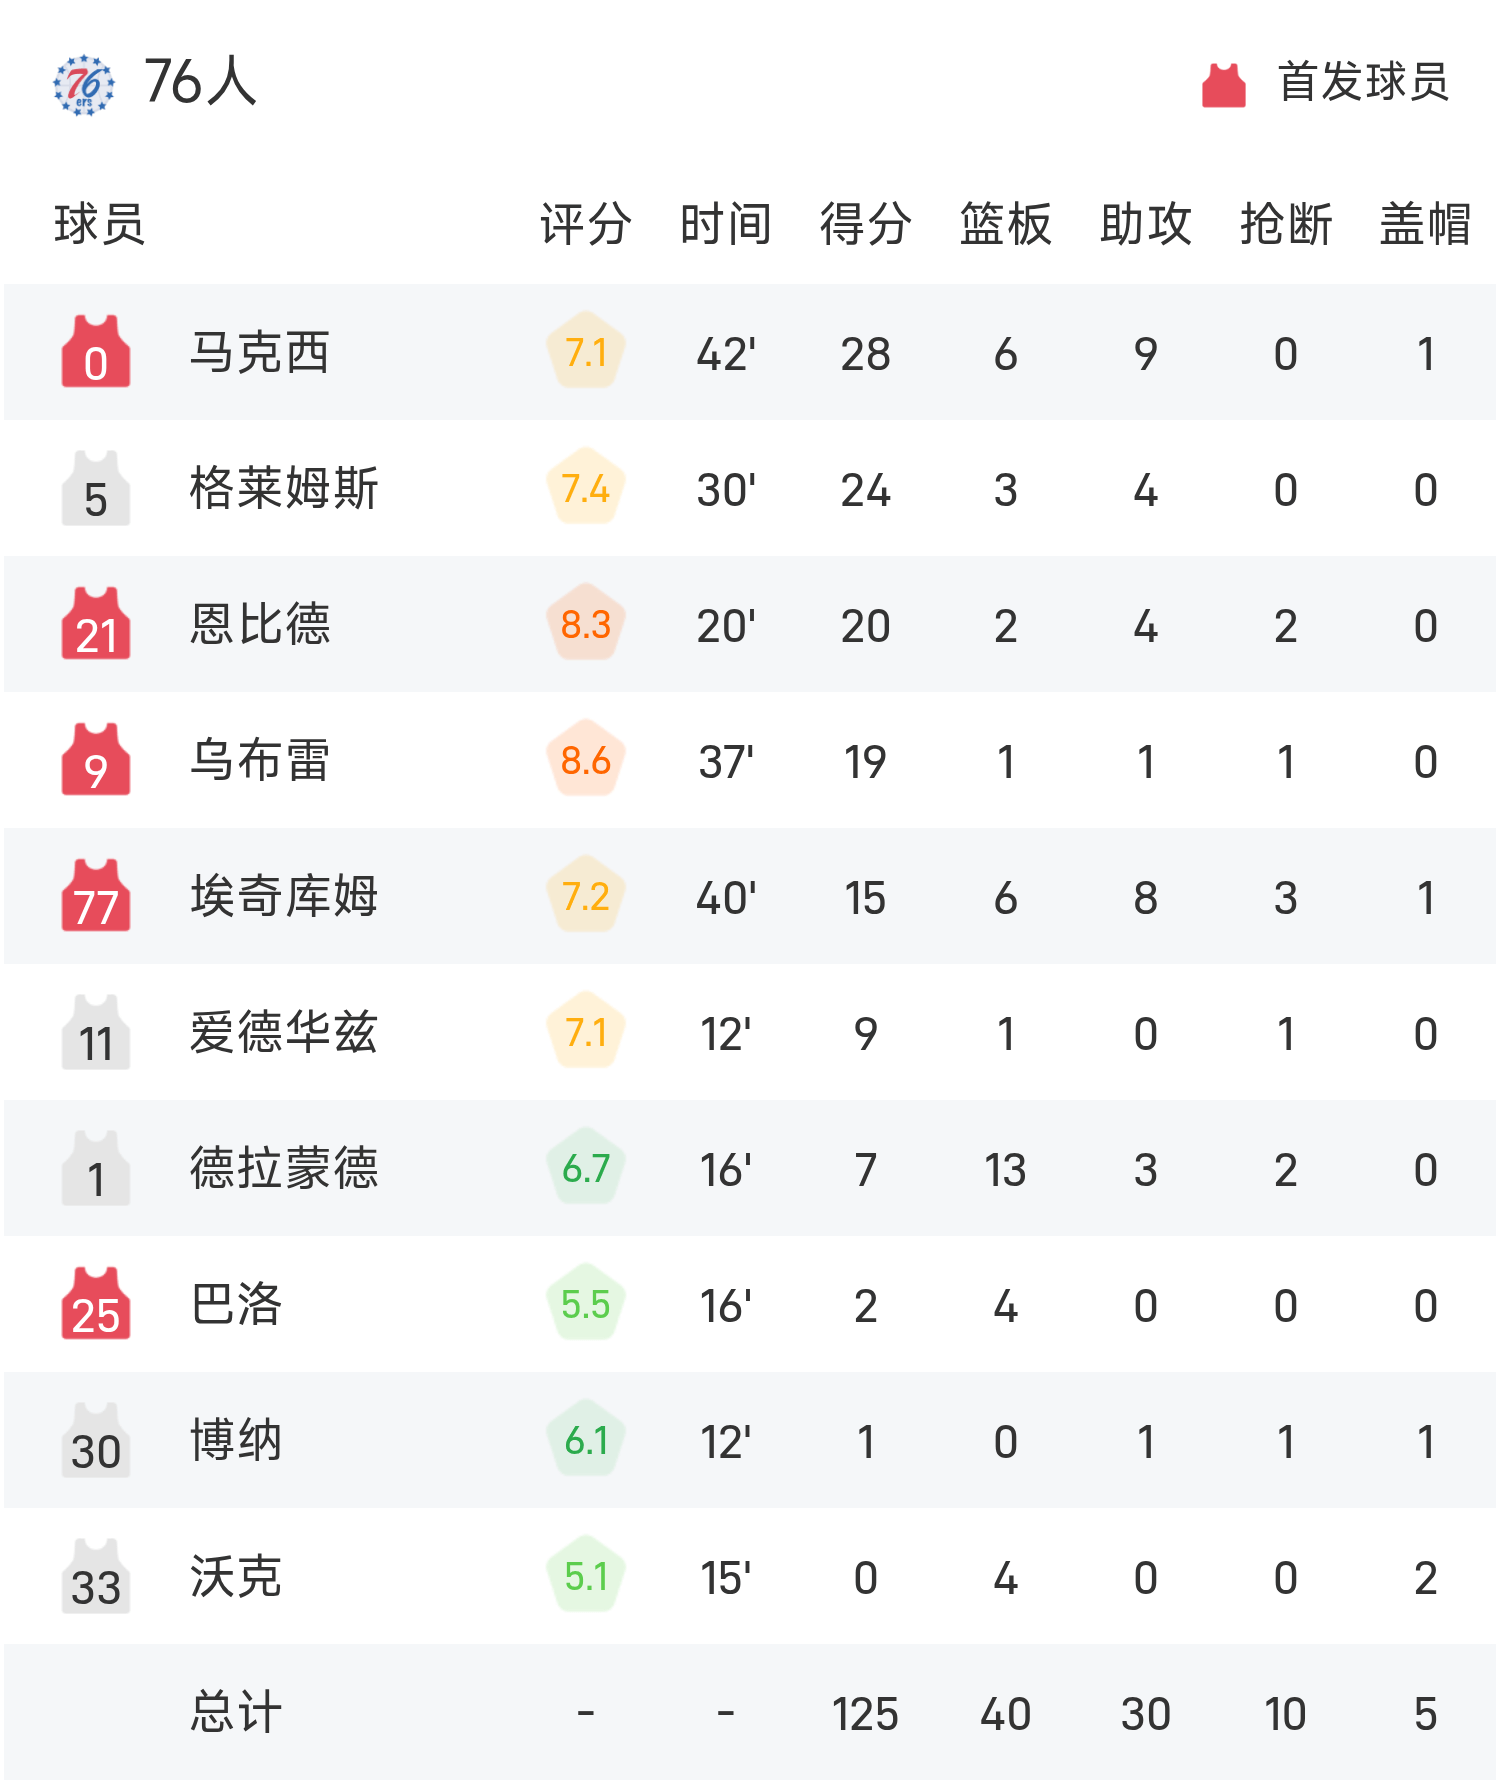Click the 总计 totals row label
Image resolution: width=1500 pixels, height=1784 pixels.
tap(236, 1712)
